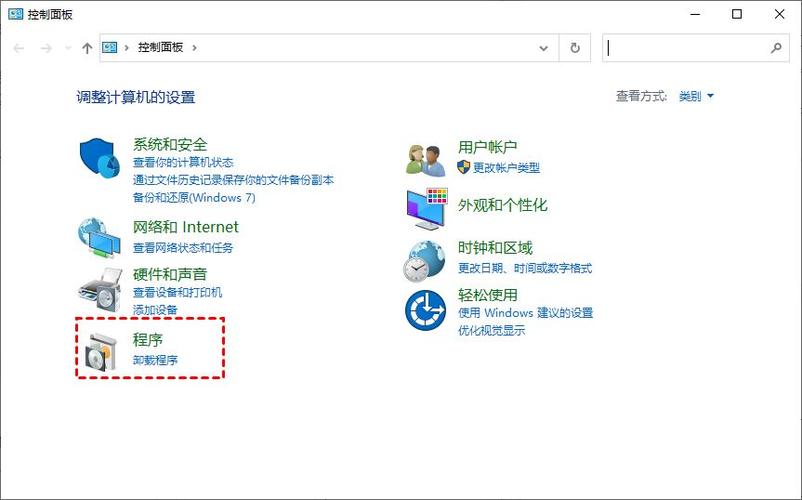Expand chevron before 控制面板 in address bar
Screen dimensions: 802x500
click(126, 48)
